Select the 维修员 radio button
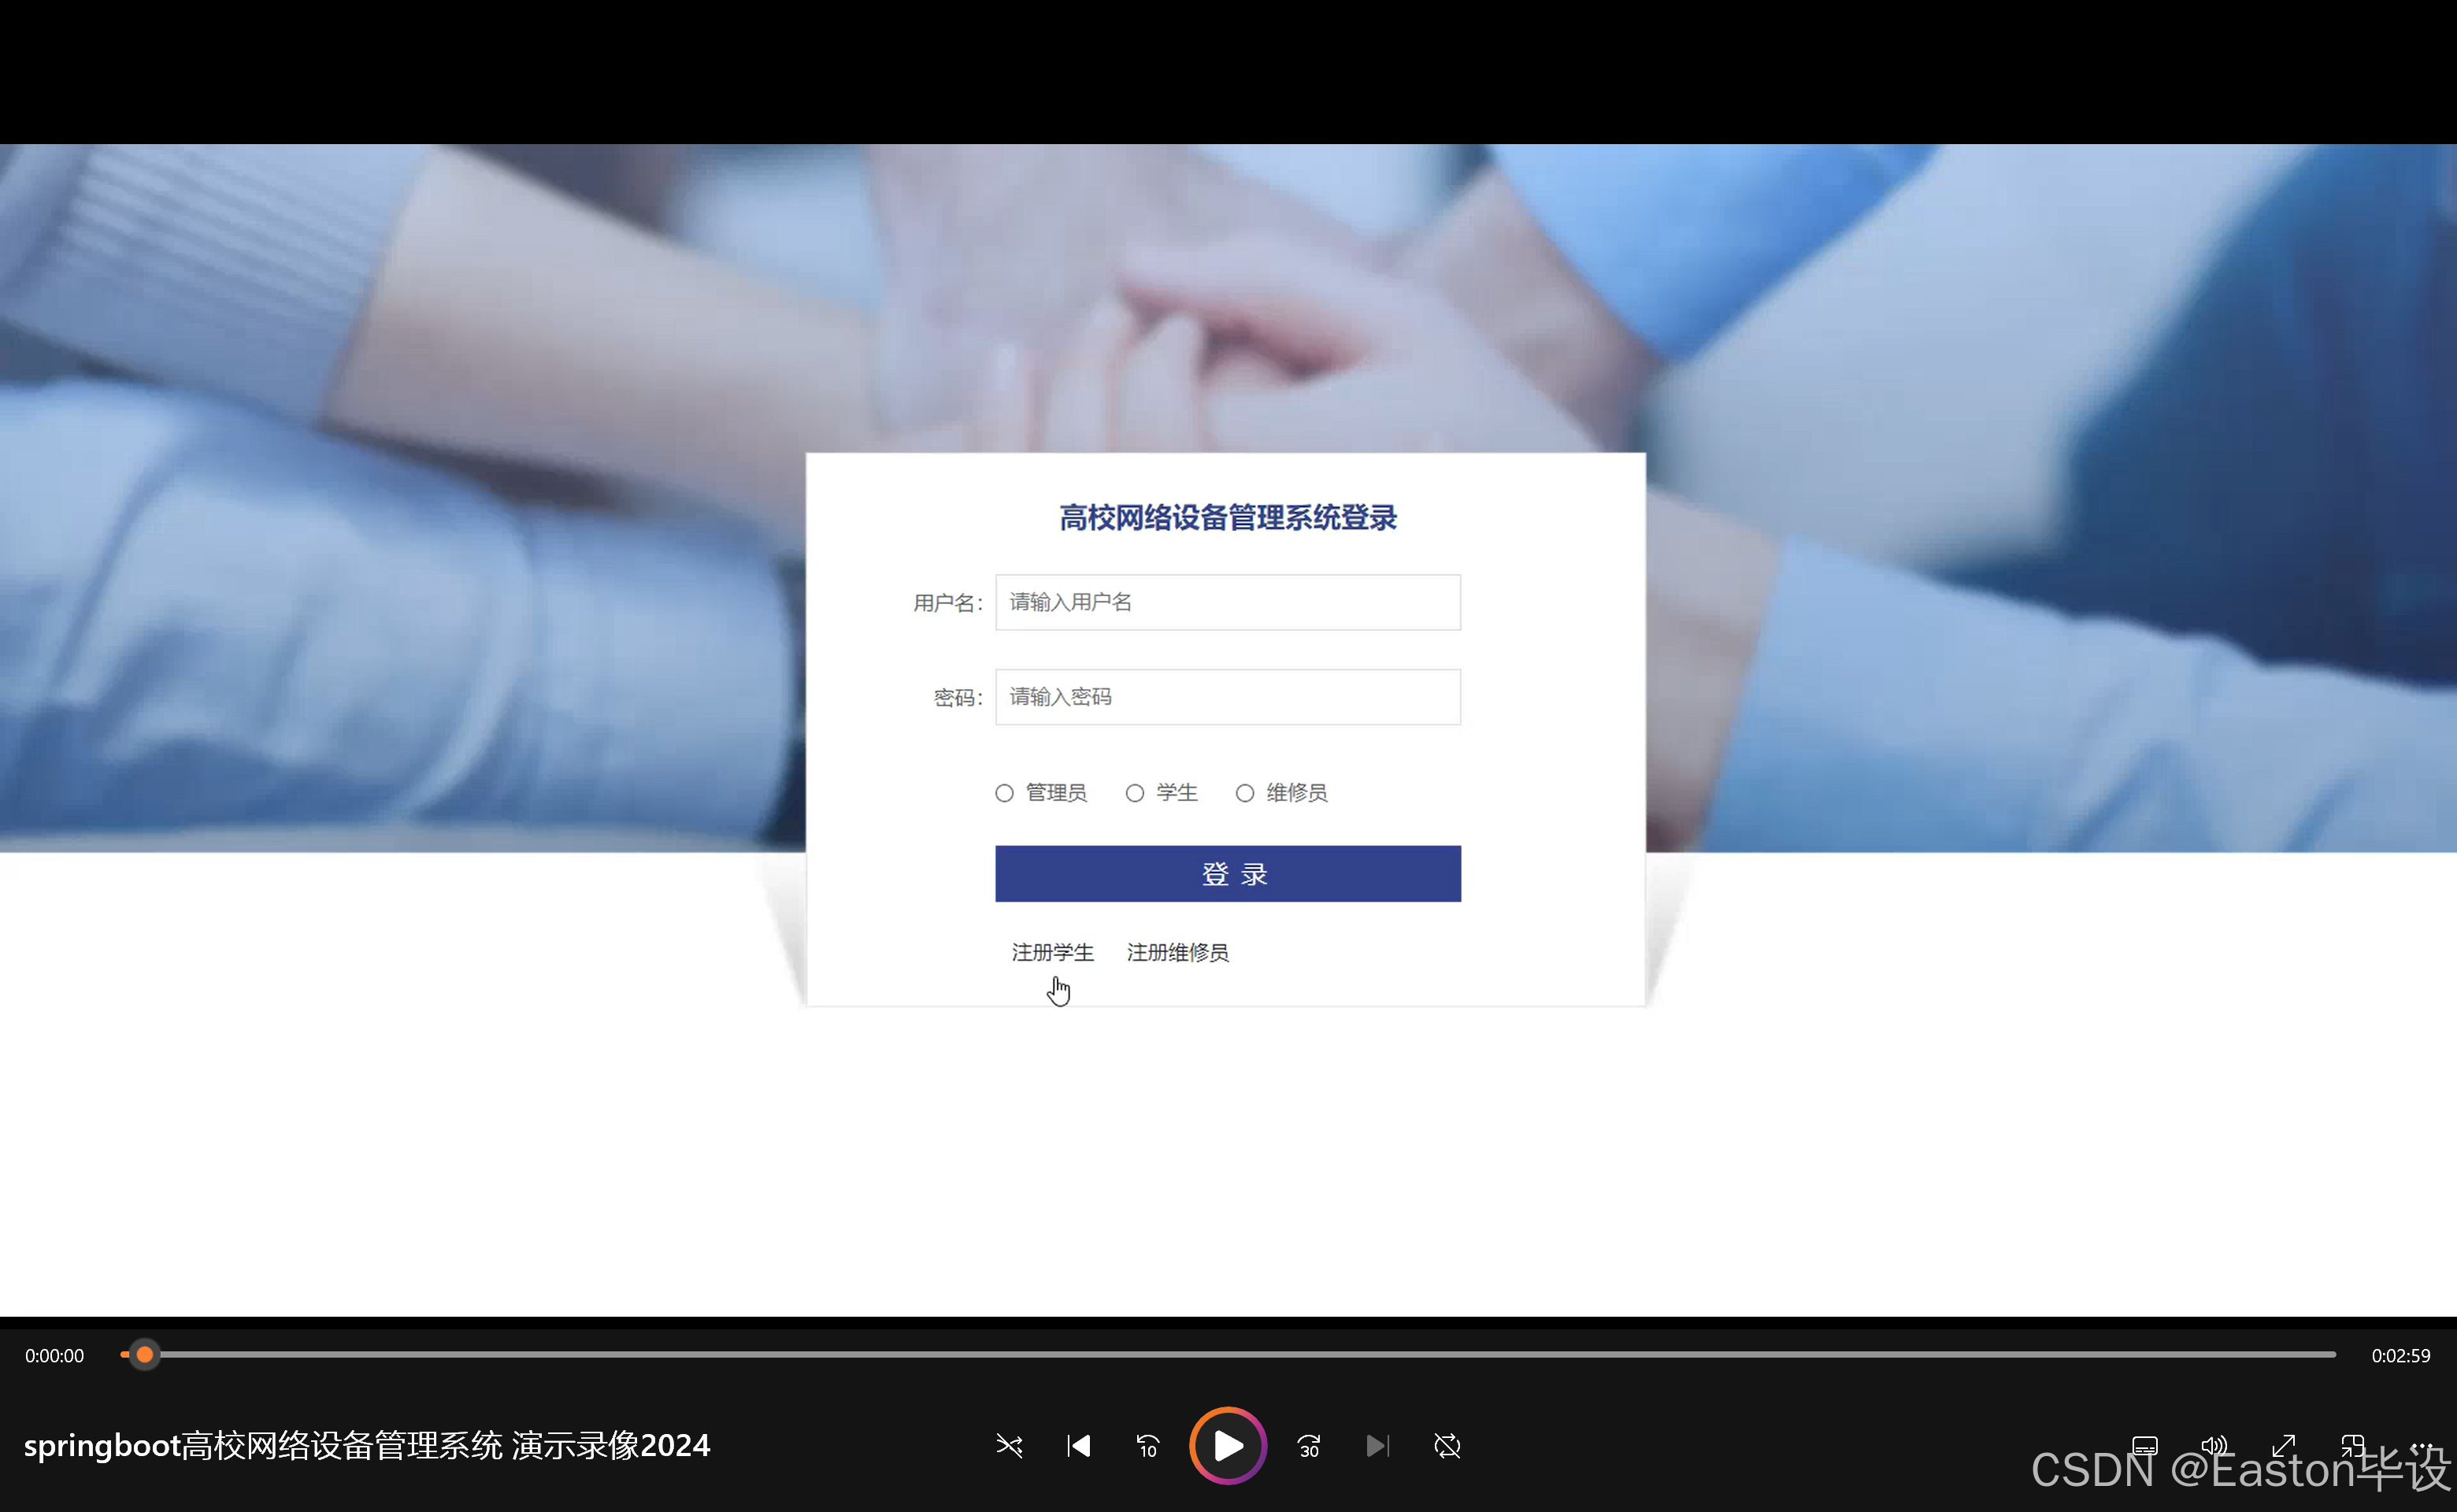The height and width of the screenshot is (1512, 2457). (x=1244, y=793)
